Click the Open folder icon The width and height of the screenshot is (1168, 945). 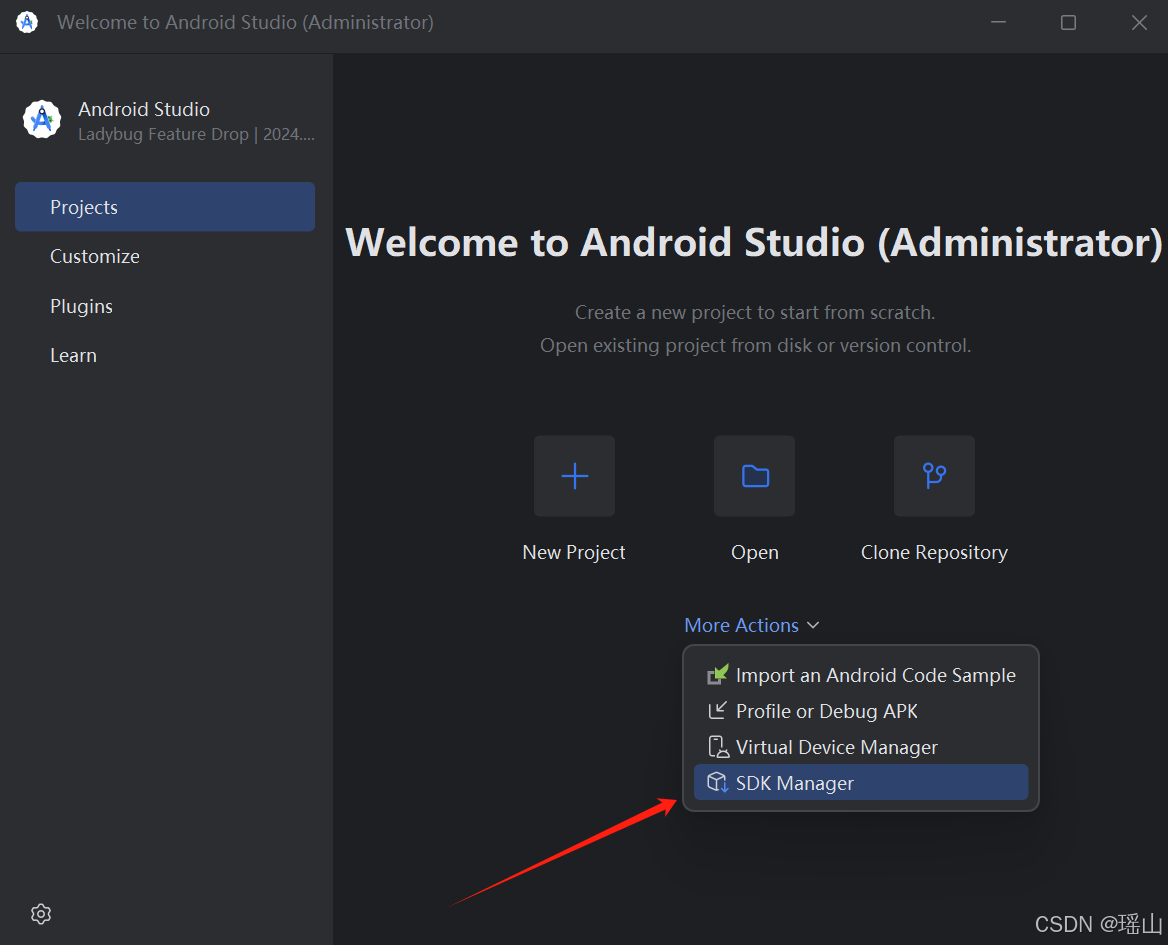pyautogui.click(x=755, y=476)
